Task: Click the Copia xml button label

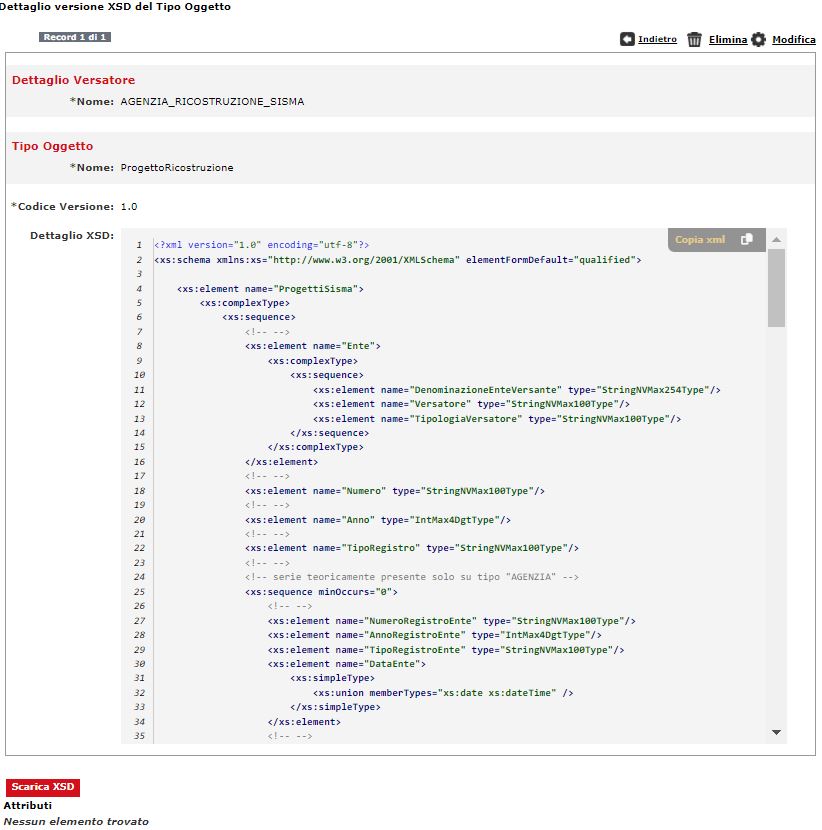Action: 700,239
